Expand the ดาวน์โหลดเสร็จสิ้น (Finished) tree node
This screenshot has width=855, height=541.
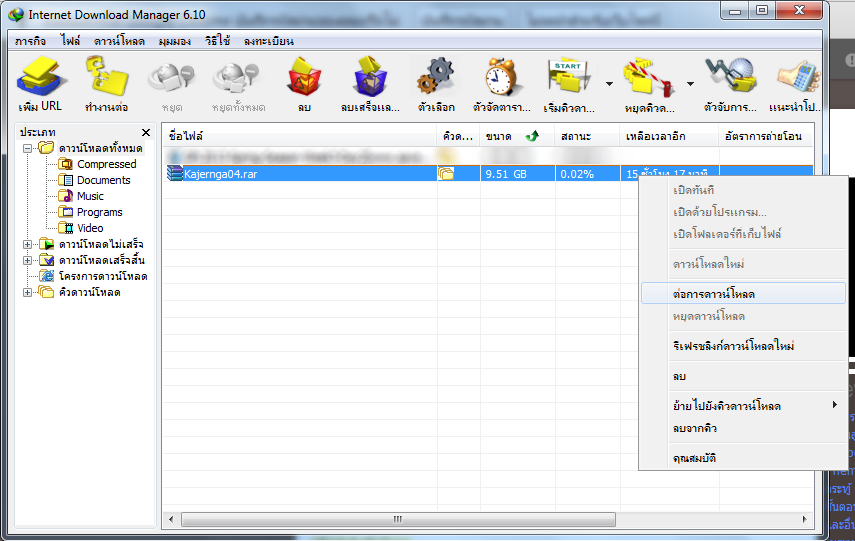point(27,260)
